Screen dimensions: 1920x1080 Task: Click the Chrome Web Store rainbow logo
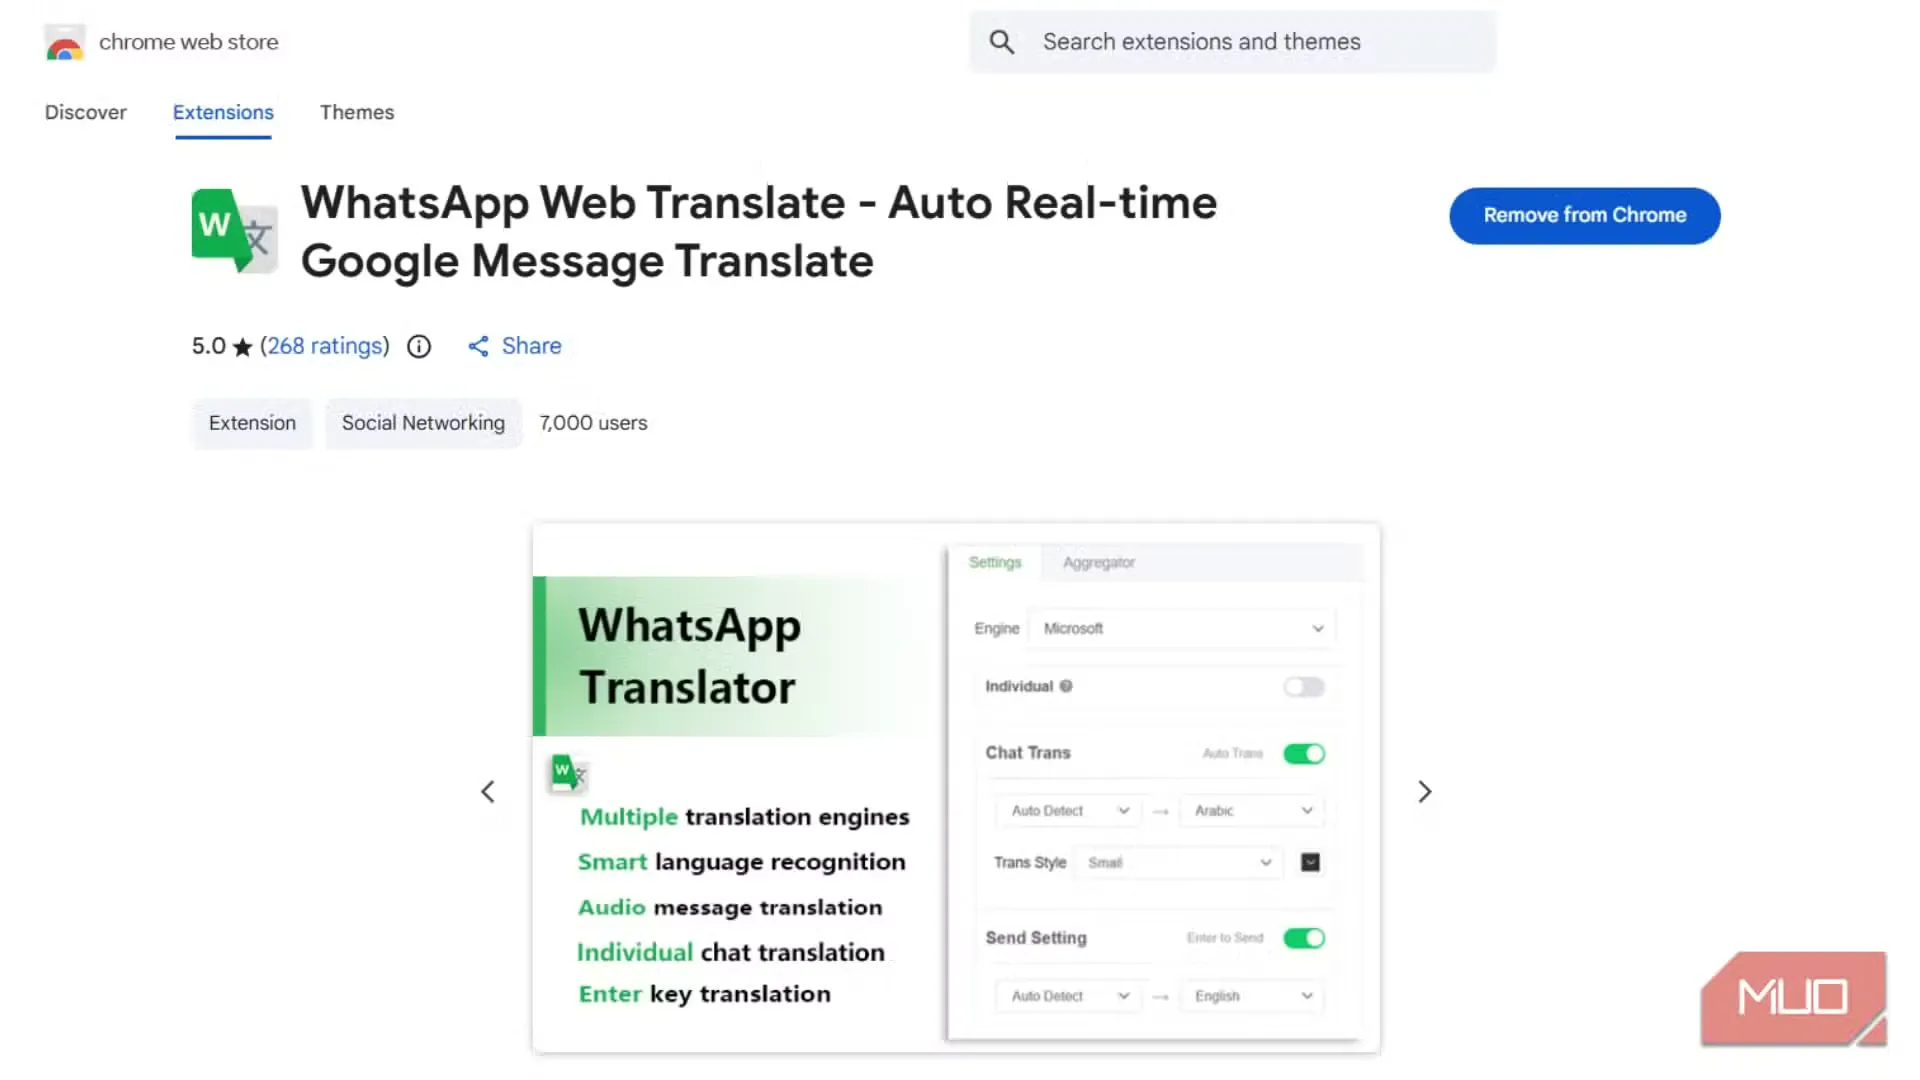(65, 43)
